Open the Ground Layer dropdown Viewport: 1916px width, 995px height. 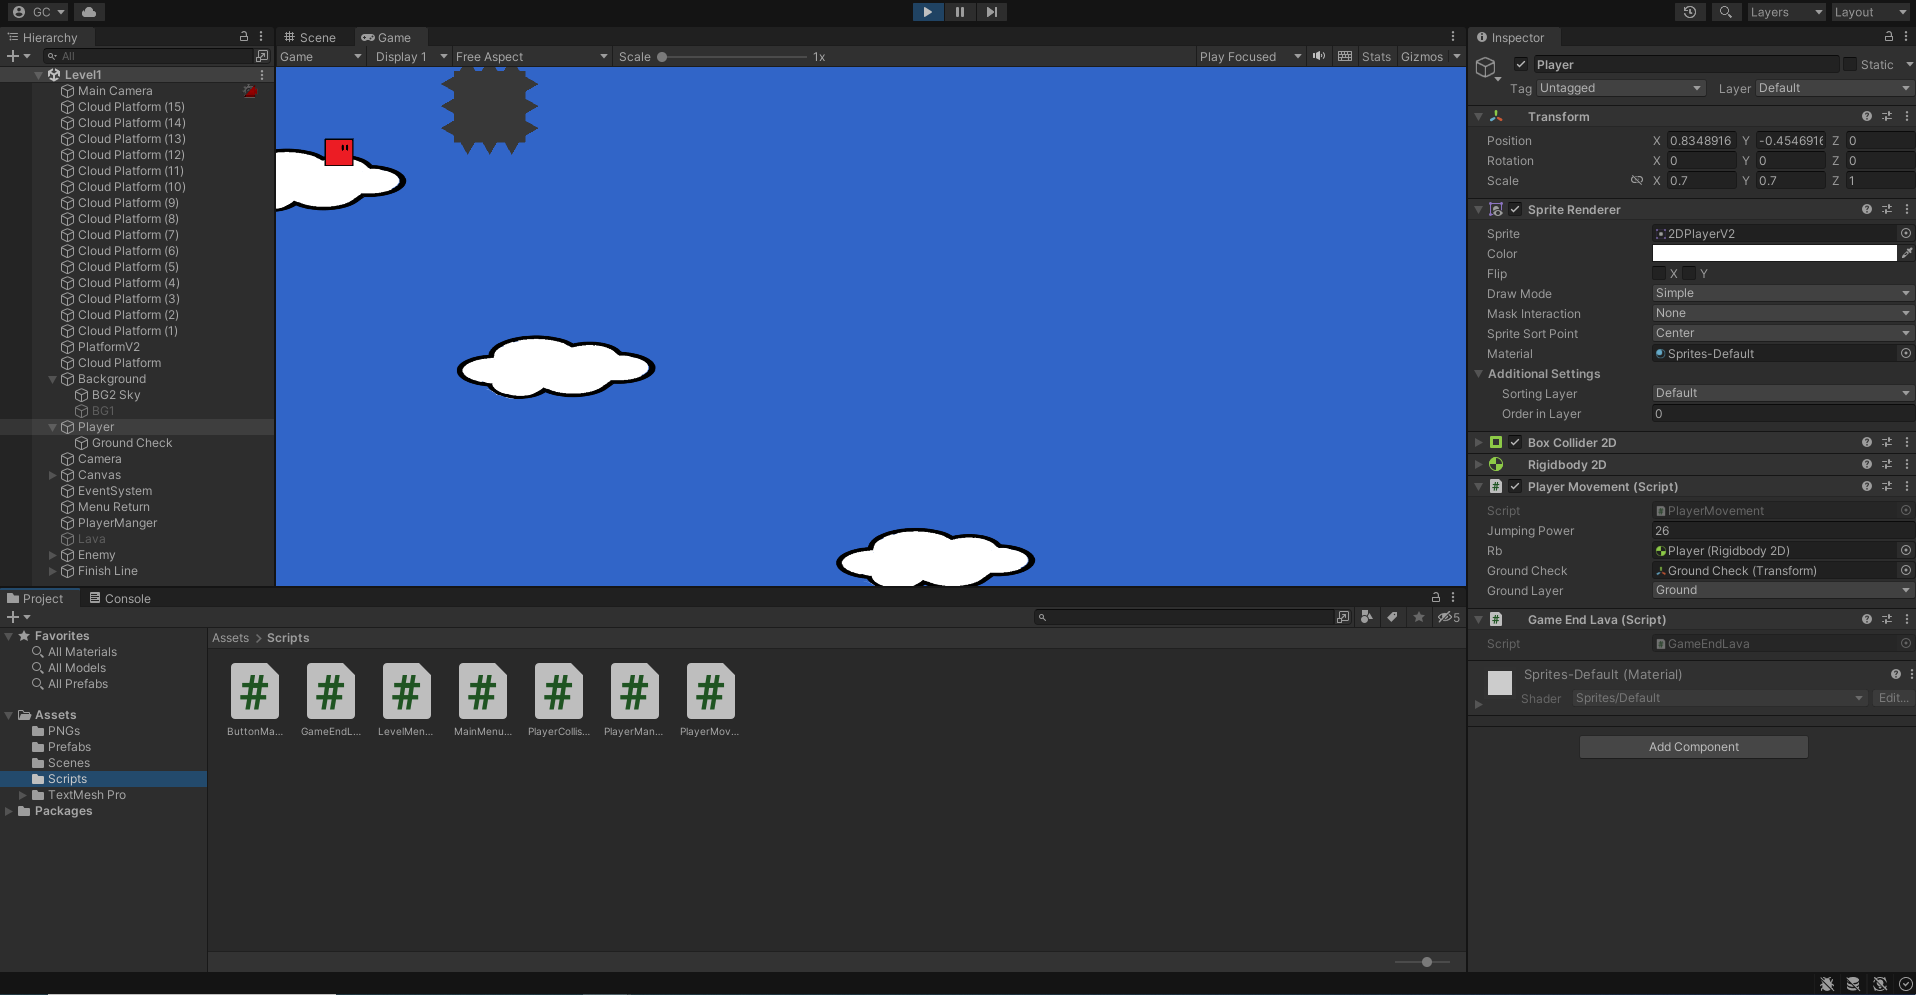click(x=1782, y=590)
